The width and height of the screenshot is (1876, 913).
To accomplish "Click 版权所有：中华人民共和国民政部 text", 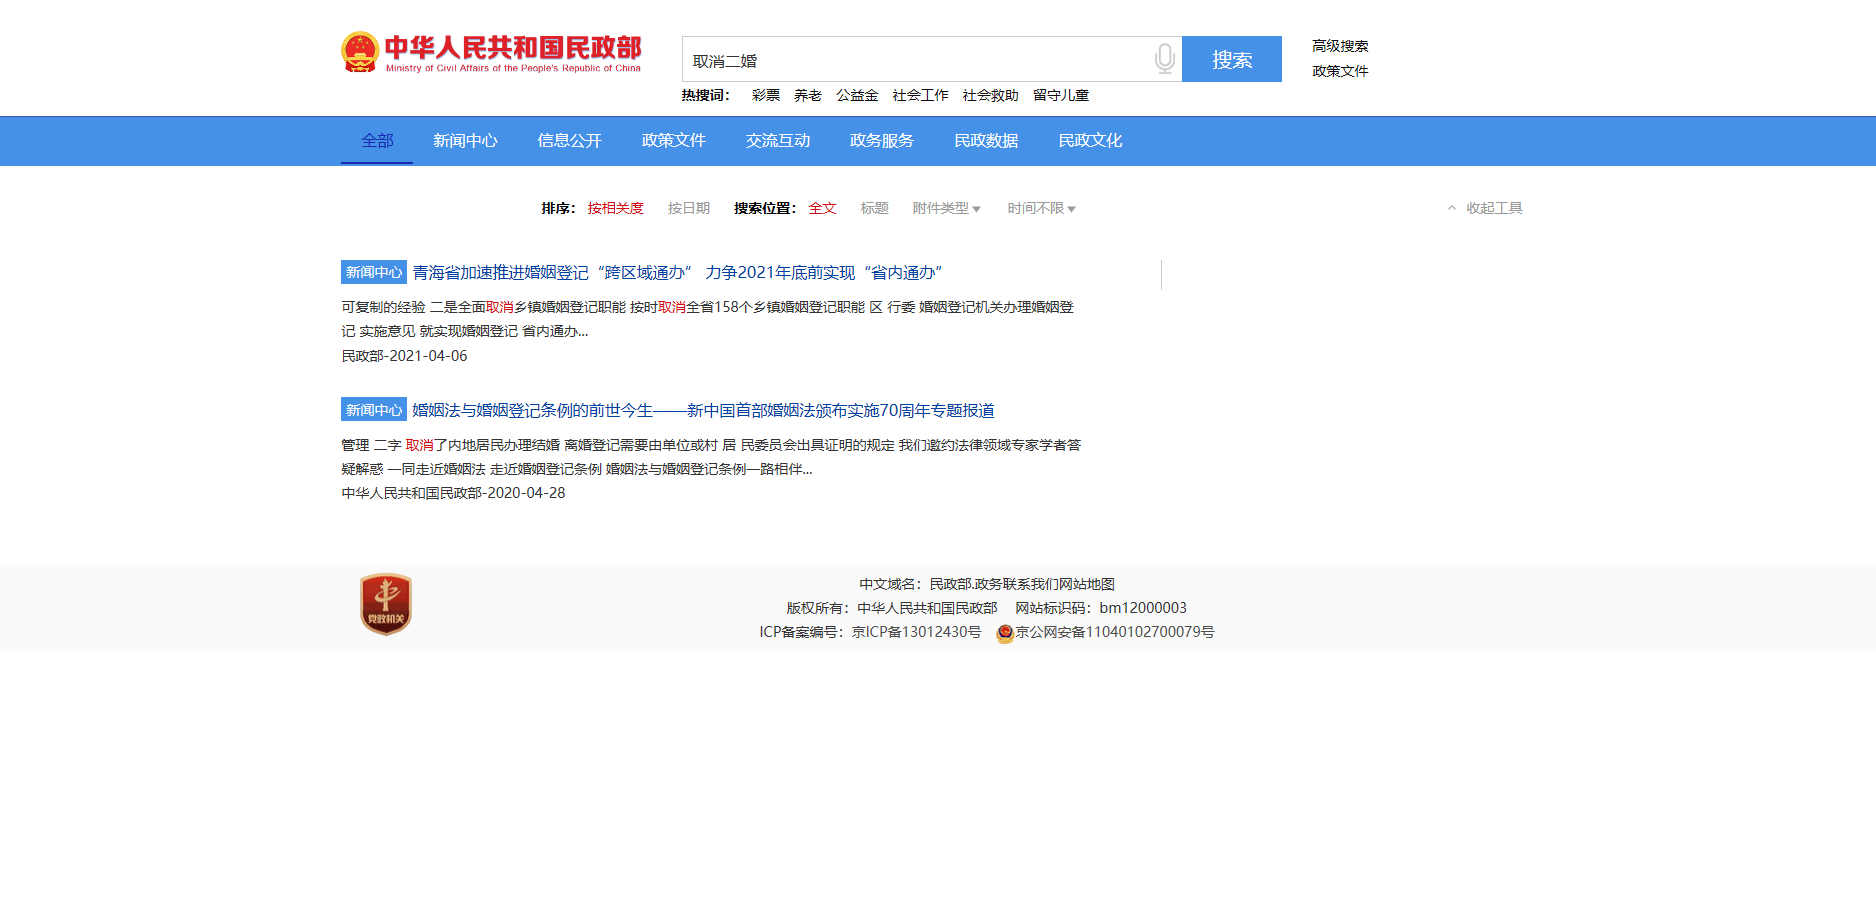I will coord(892,608).
